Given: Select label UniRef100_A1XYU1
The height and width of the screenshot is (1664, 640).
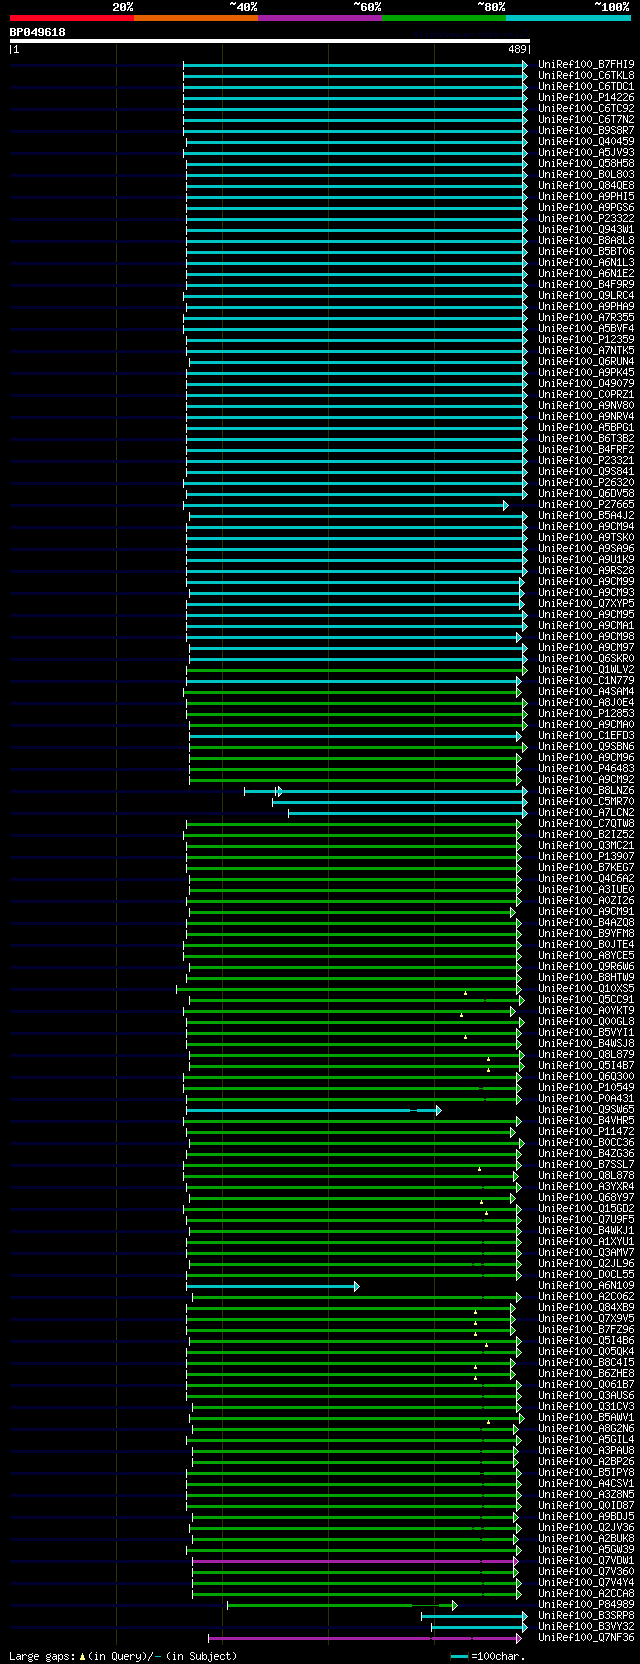Looking at the screenshot, I should click(x=586, y=1241).
